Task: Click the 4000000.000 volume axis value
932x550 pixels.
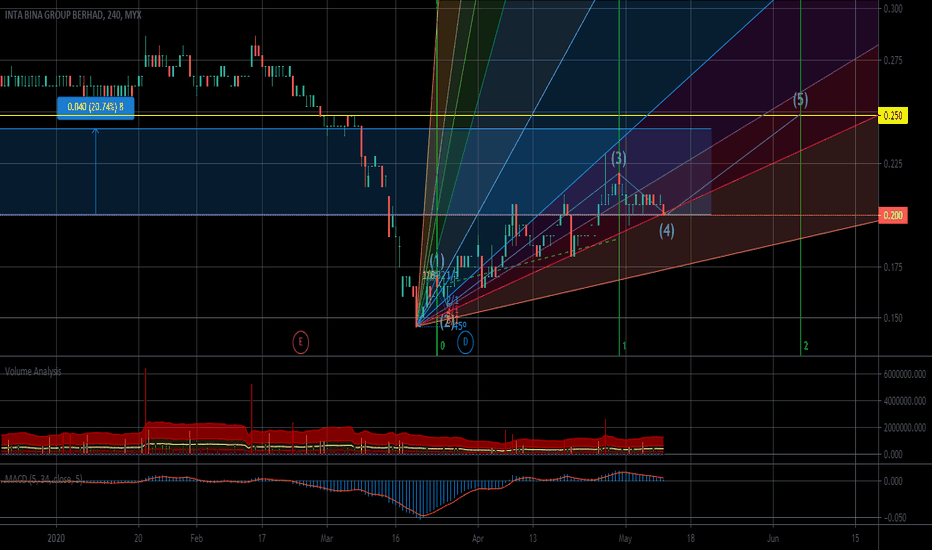Action: point(904,401)
